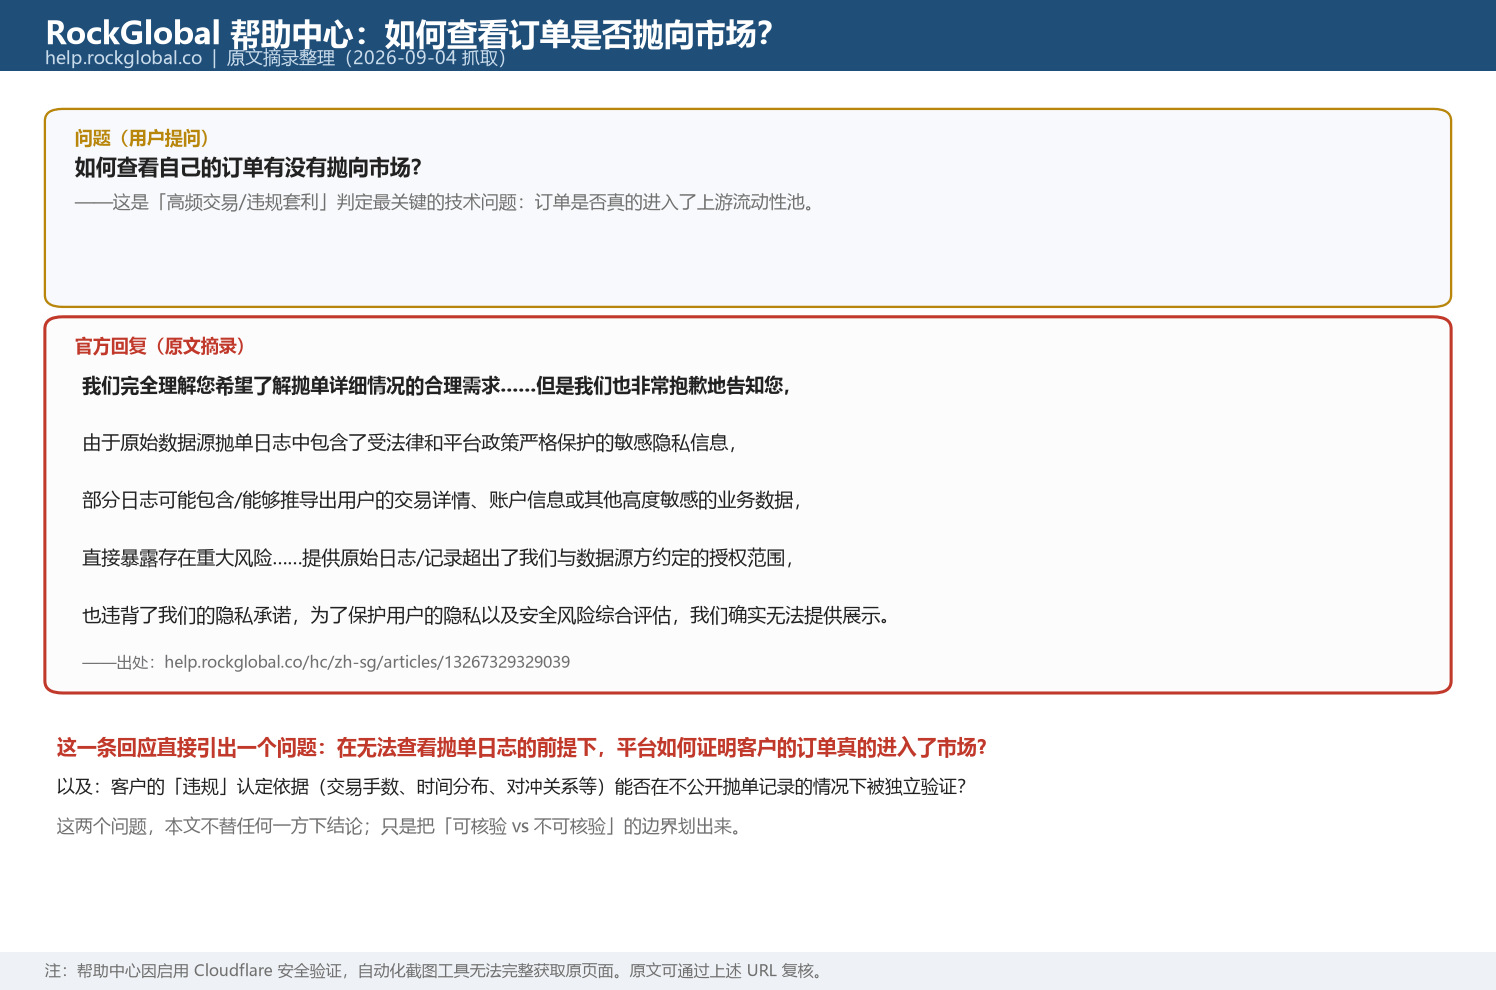Click the bold line 我们完全理解您希望了解抛单详细情况
Image resolution: width=1496 pixels, height=990 pixels.
coord(436,386)
